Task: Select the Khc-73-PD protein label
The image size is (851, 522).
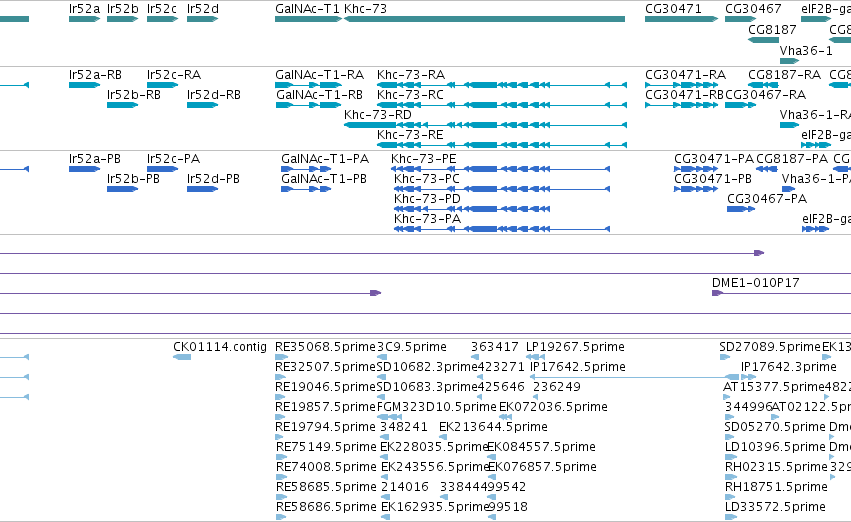Action: point(428,199)
